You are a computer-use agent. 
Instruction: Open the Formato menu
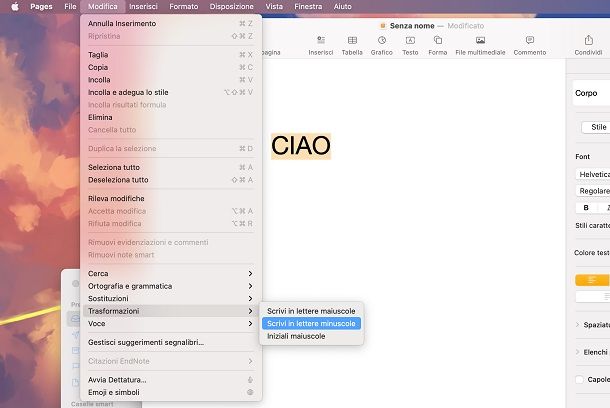point(184,7)
